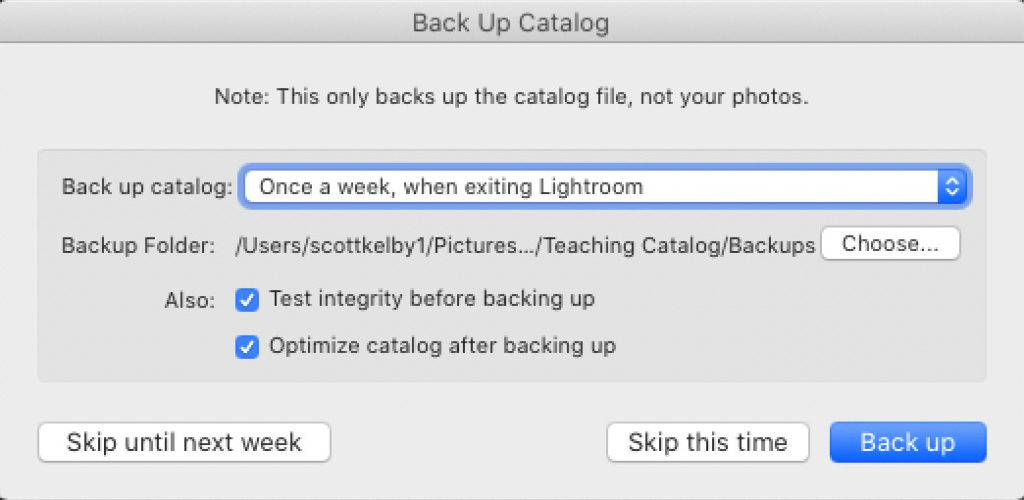1024x500 pixels.
Task: Click the 'Also:' label beside checkboxes
Action: [x=189, y=302]
